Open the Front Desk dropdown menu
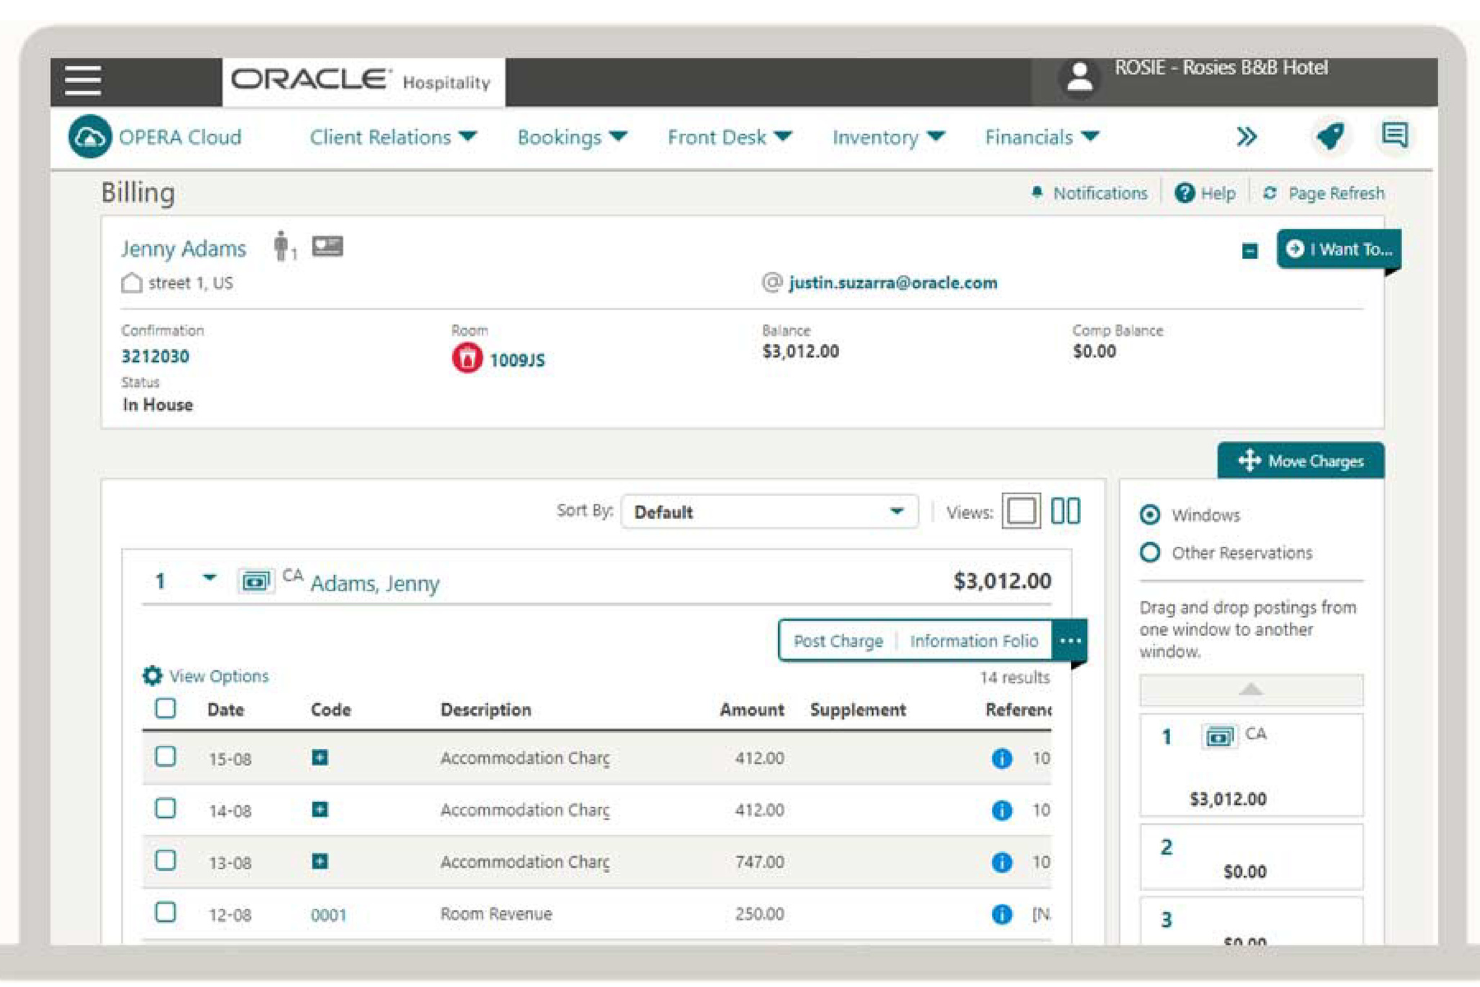The image size is (1480, 987). 729,137
